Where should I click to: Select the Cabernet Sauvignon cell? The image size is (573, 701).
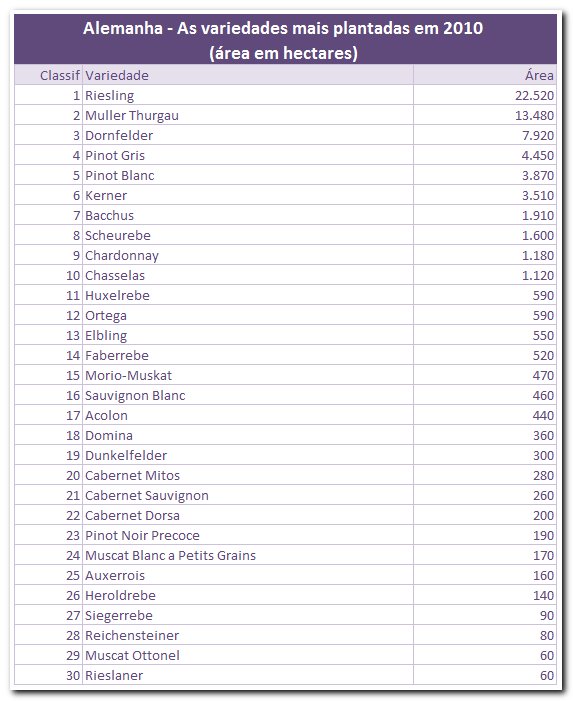248,495
